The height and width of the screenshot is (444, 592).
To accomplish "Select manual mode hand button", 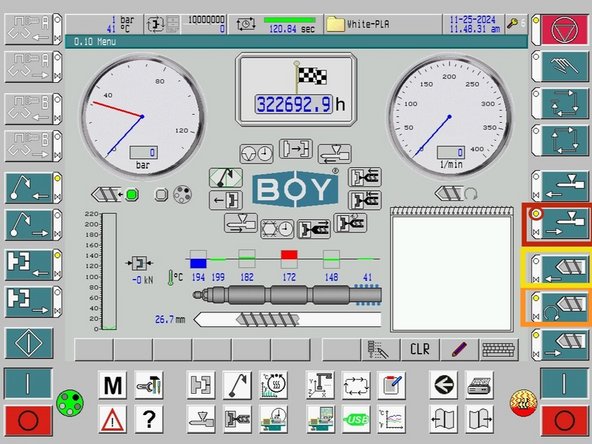I will coord(560,66).
